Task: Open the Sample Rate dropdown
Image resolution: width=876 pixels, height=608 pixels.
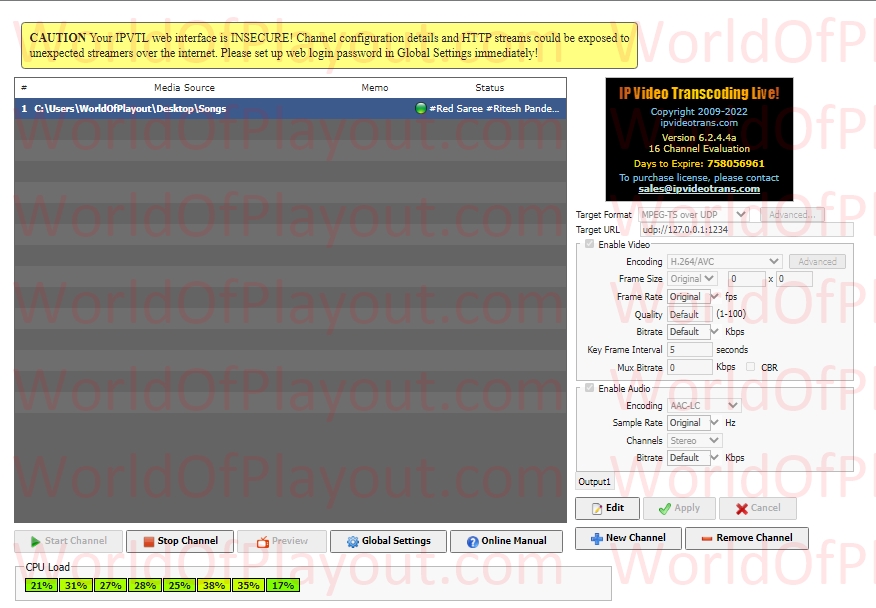Action: [x=715, y=422]
